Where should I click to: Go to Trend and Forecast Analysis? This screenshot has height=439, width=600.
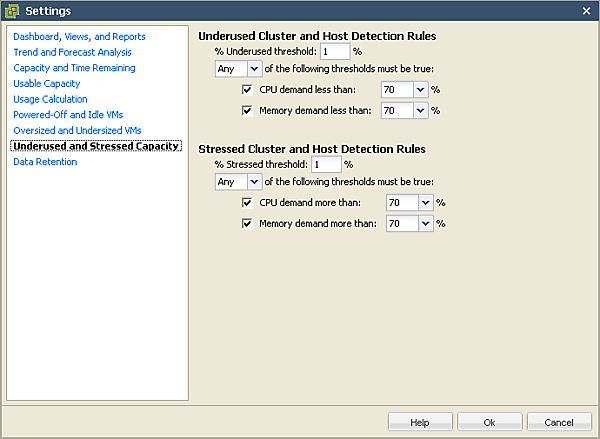pos(72,52)
